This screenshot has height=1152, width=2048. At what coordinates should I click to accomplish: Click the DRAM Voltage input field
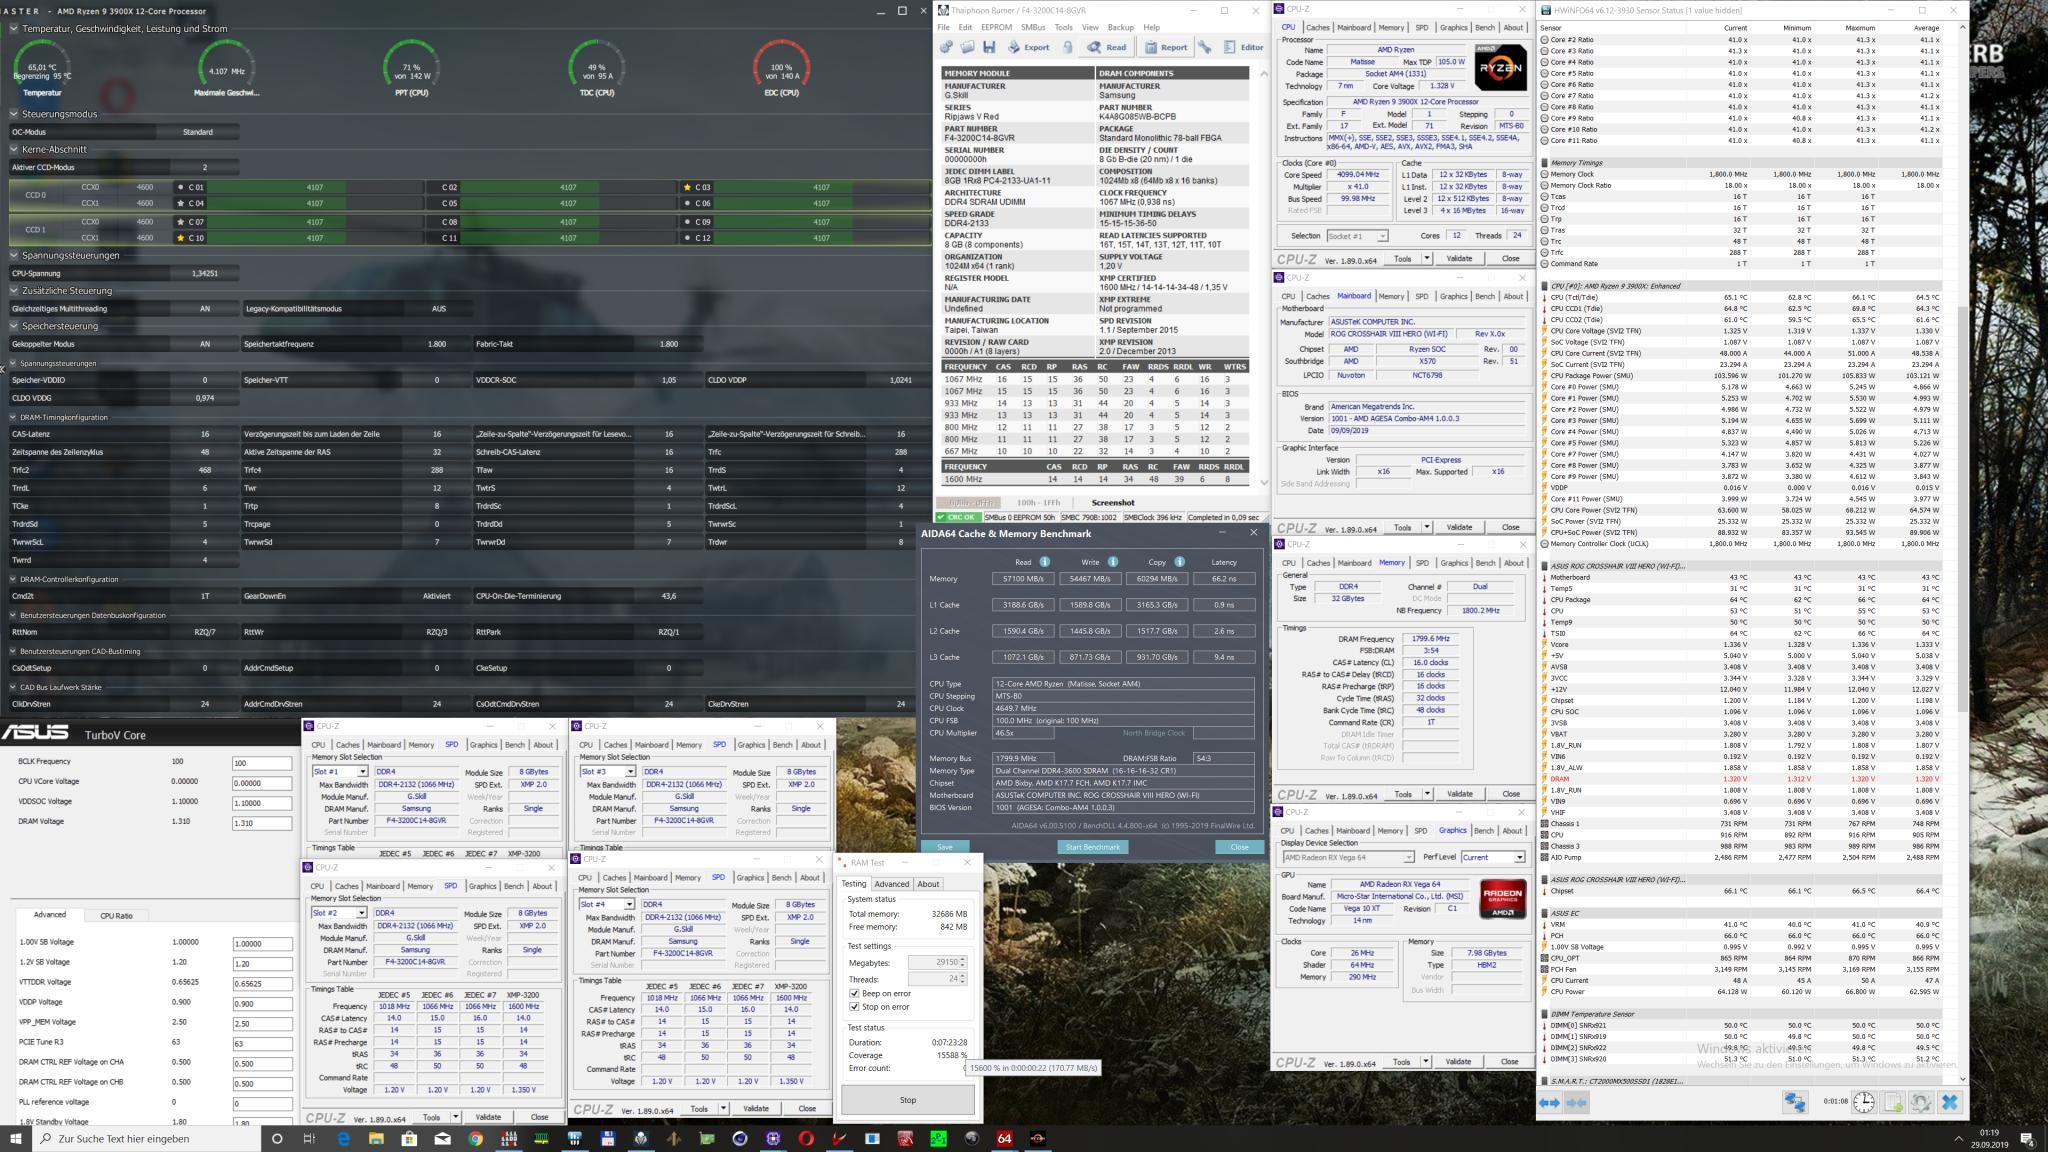tap(261, 823)
